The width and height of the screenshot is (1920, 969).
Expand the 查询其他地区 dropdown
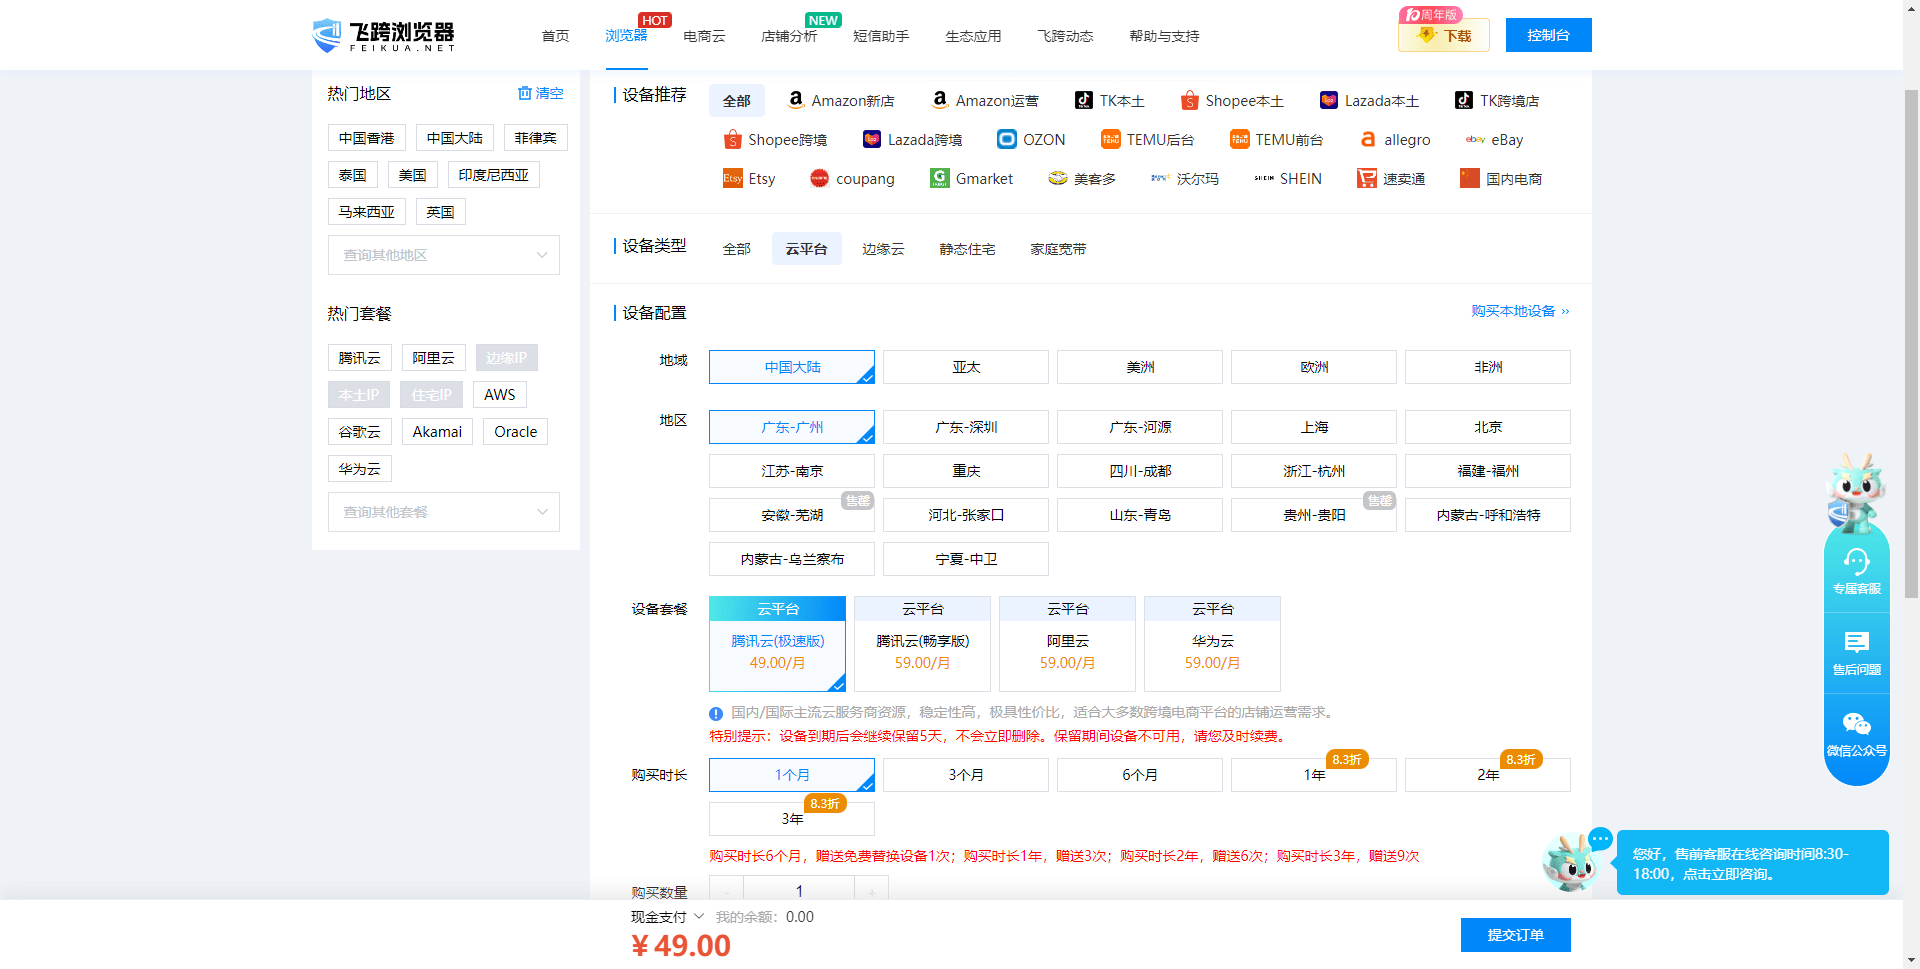pyautogui.click(x=443, y=255)
